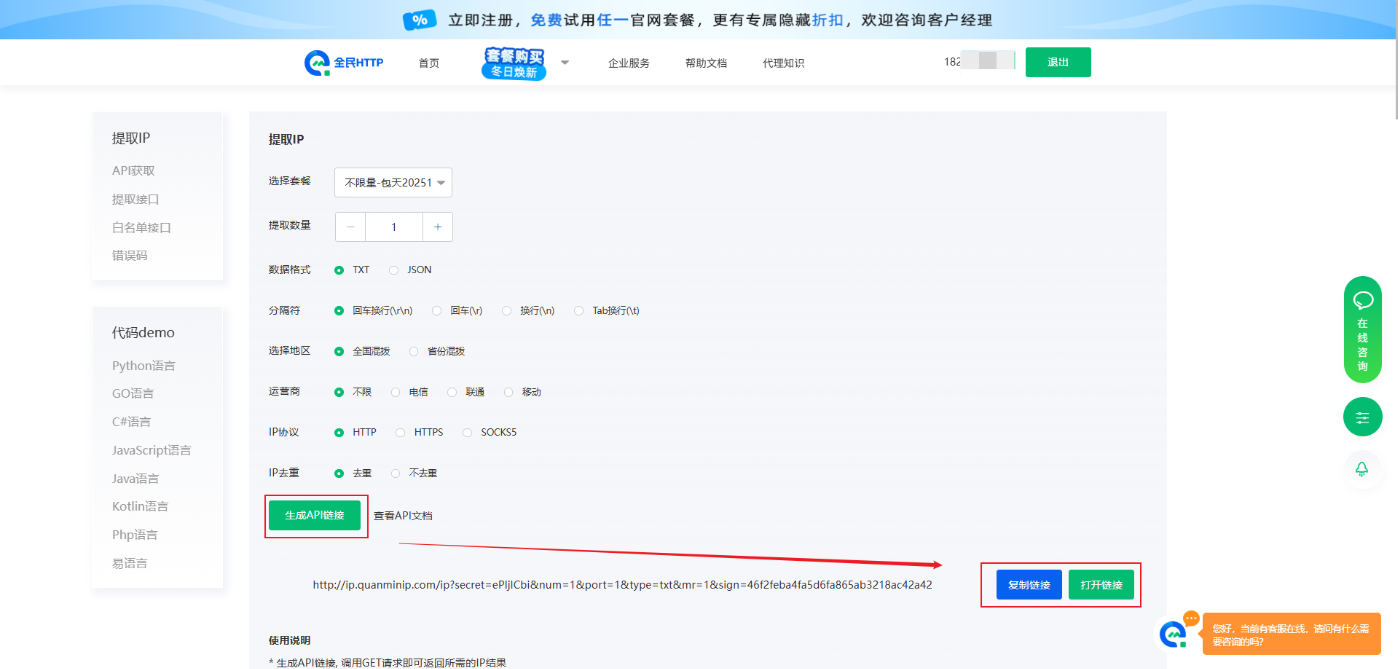Click the blue 复制链接 button
The height and width of the screenshot is (669, 1398).
point(1028,585)
